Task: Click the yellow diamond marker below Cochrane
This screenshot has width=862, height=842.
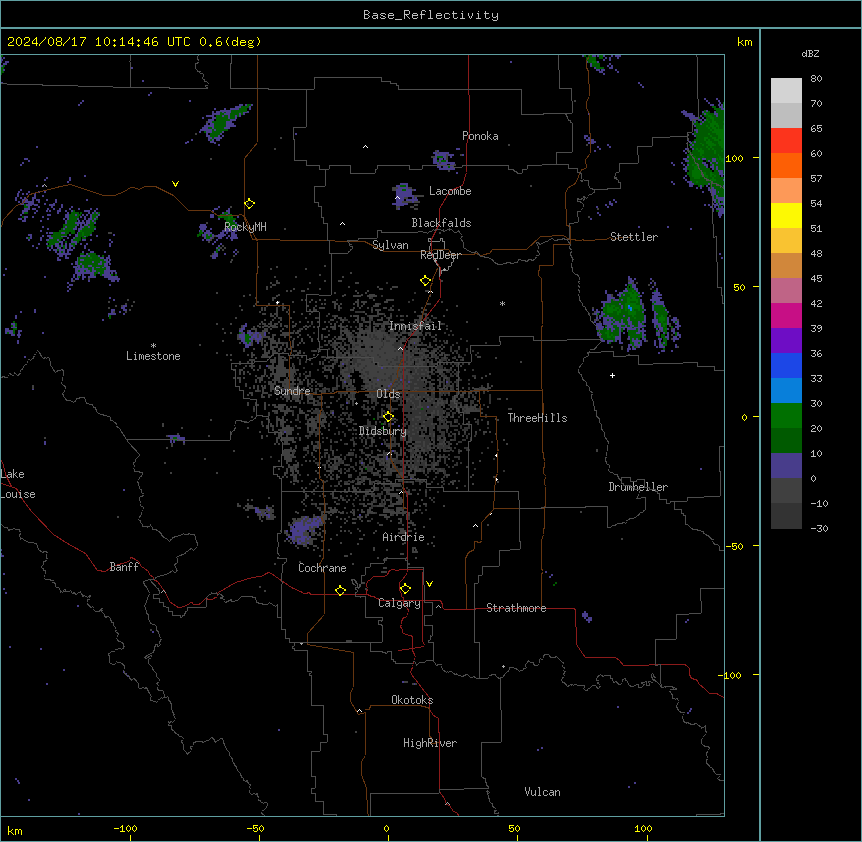Action: [341, 590]
